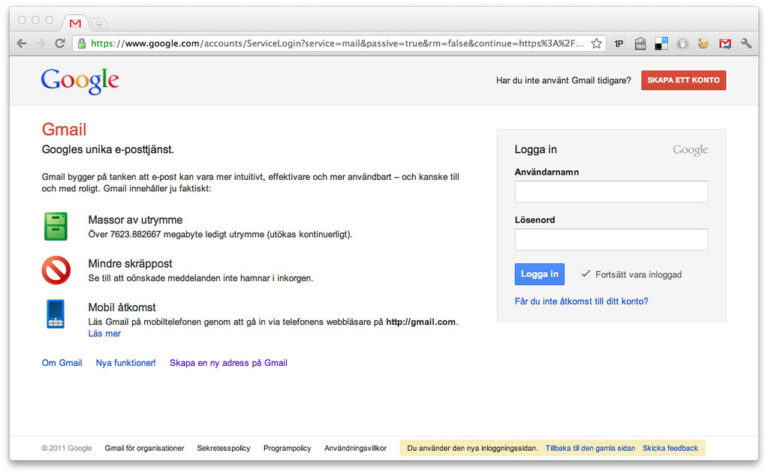
Task: Click the blue Logga in button
Action: (539, 274)
